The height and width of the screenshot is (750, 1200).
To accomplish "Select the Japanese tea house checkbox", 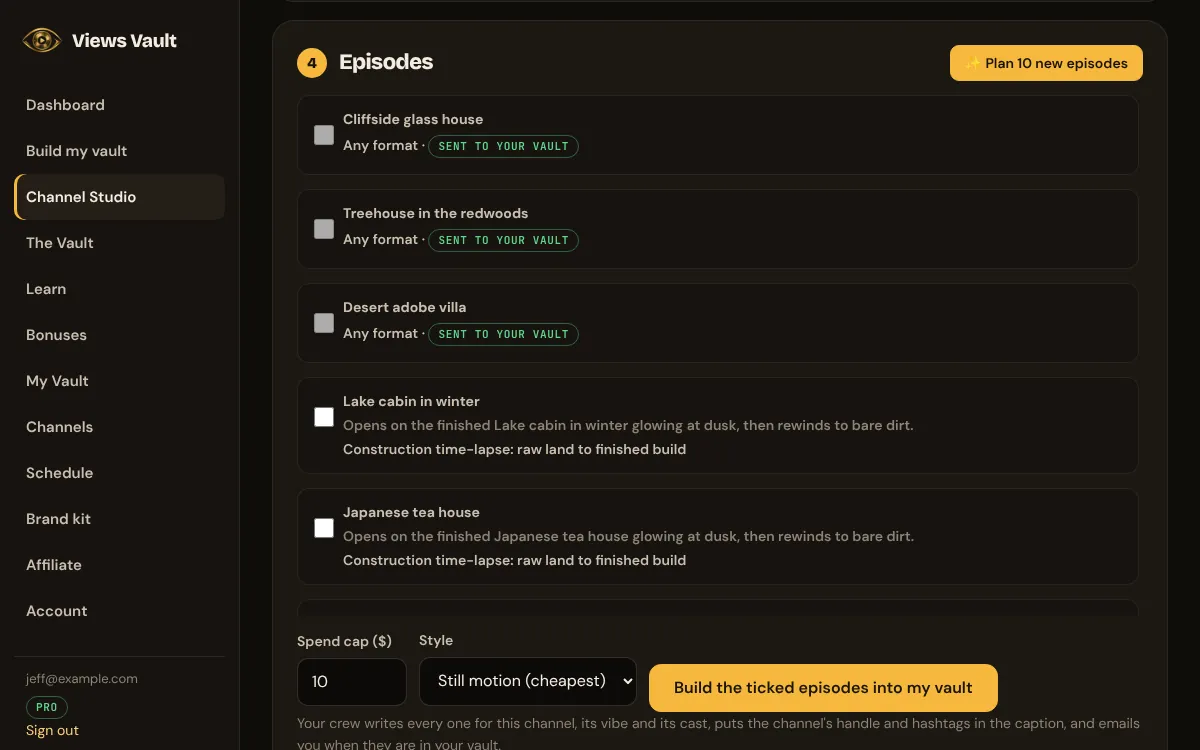I will pyautogui.click(x=324, y=528).
